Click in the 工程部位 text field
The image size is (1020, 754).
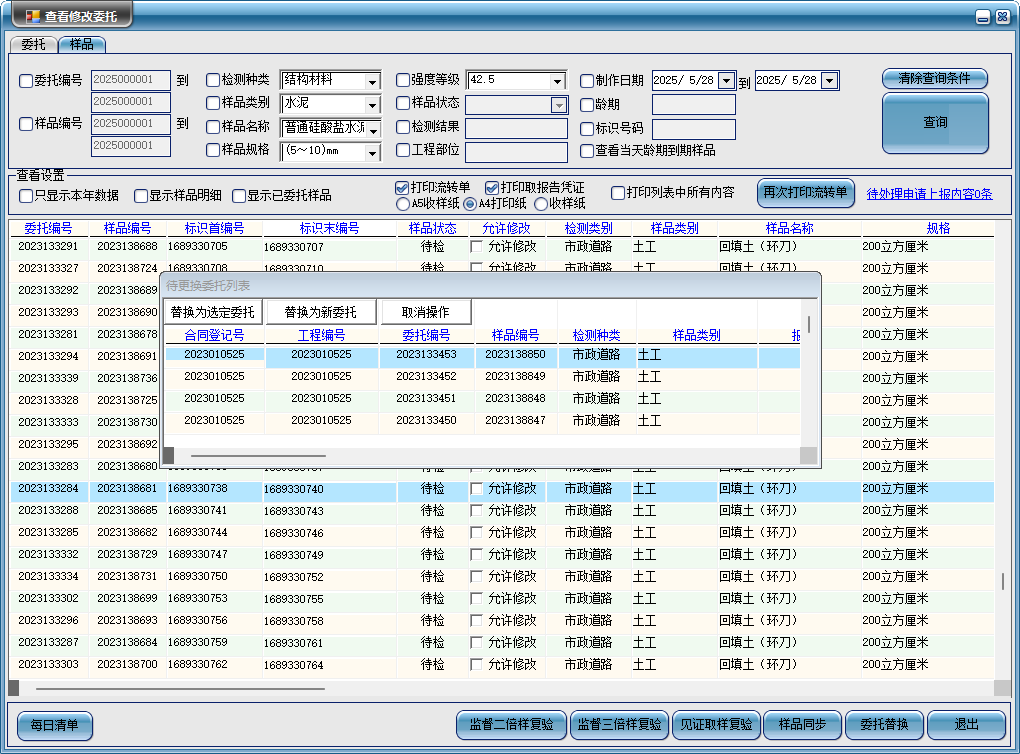pos(516,152)
